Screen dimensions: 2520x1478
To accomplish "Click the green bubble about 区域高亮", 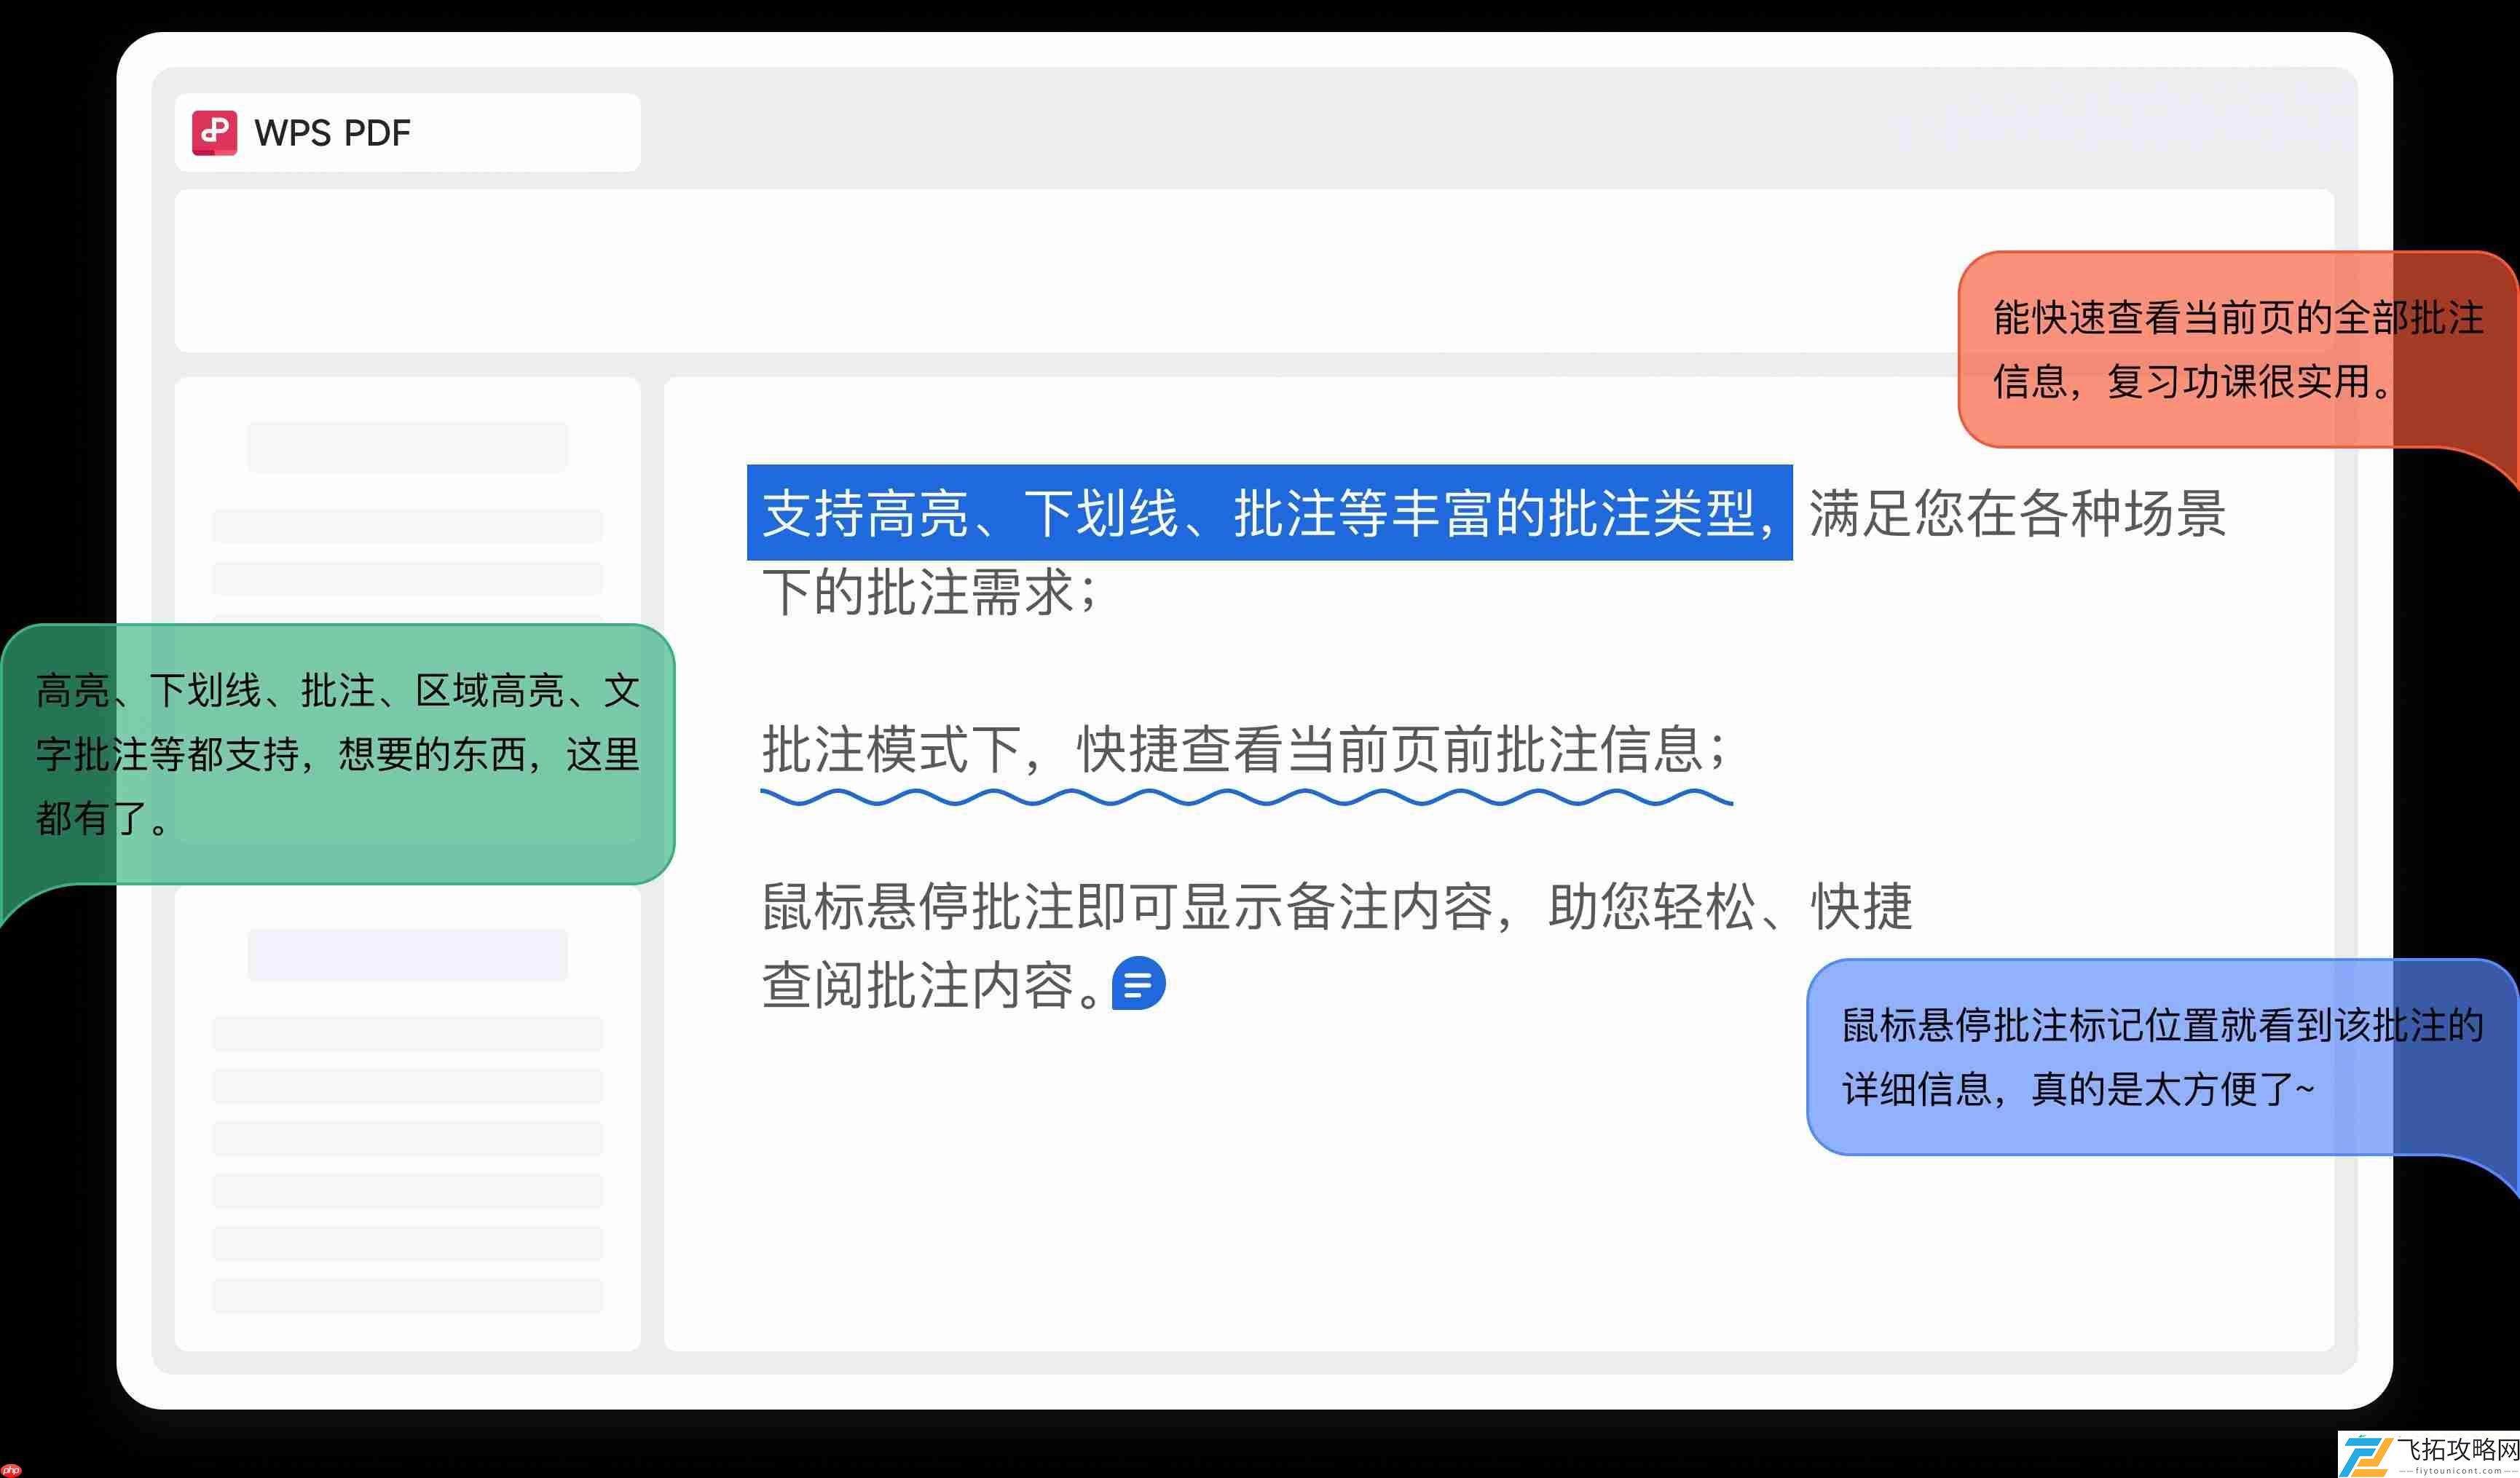I will (338, 755).
